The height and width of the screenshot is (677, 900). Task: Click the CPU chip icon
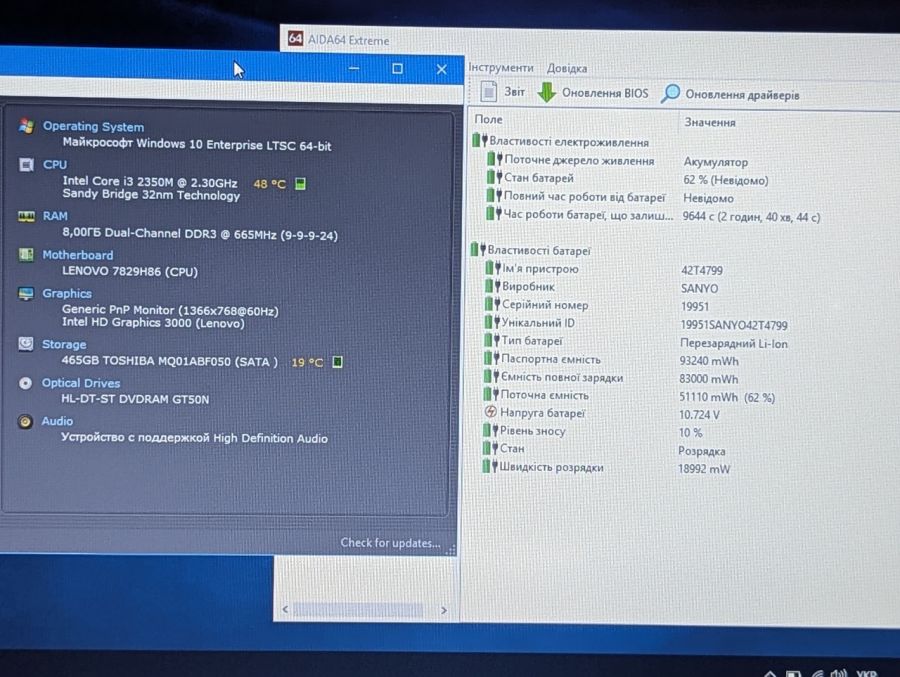[26, 165]
